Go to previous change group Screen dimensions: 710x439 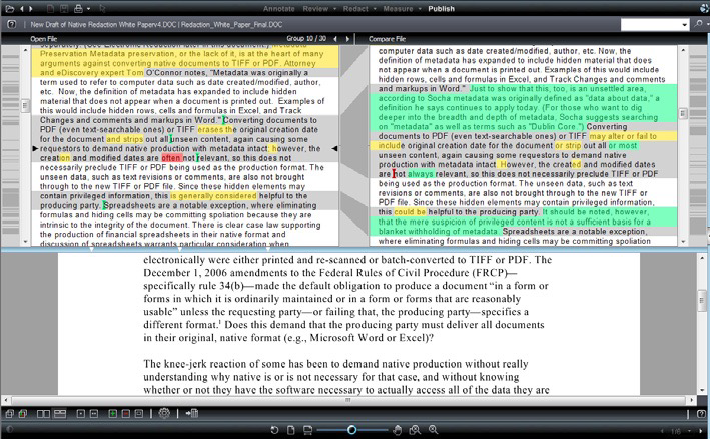[335, 39]
